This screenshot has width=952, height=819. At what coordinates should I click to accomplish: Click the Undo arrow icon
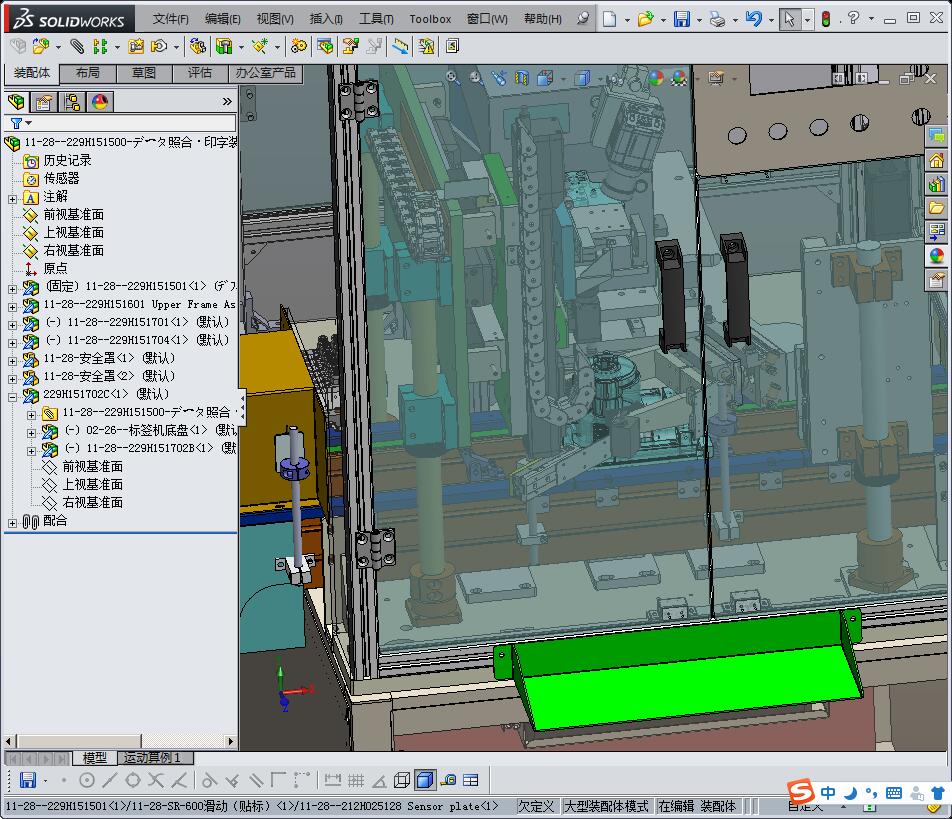[x=753, y=19]
